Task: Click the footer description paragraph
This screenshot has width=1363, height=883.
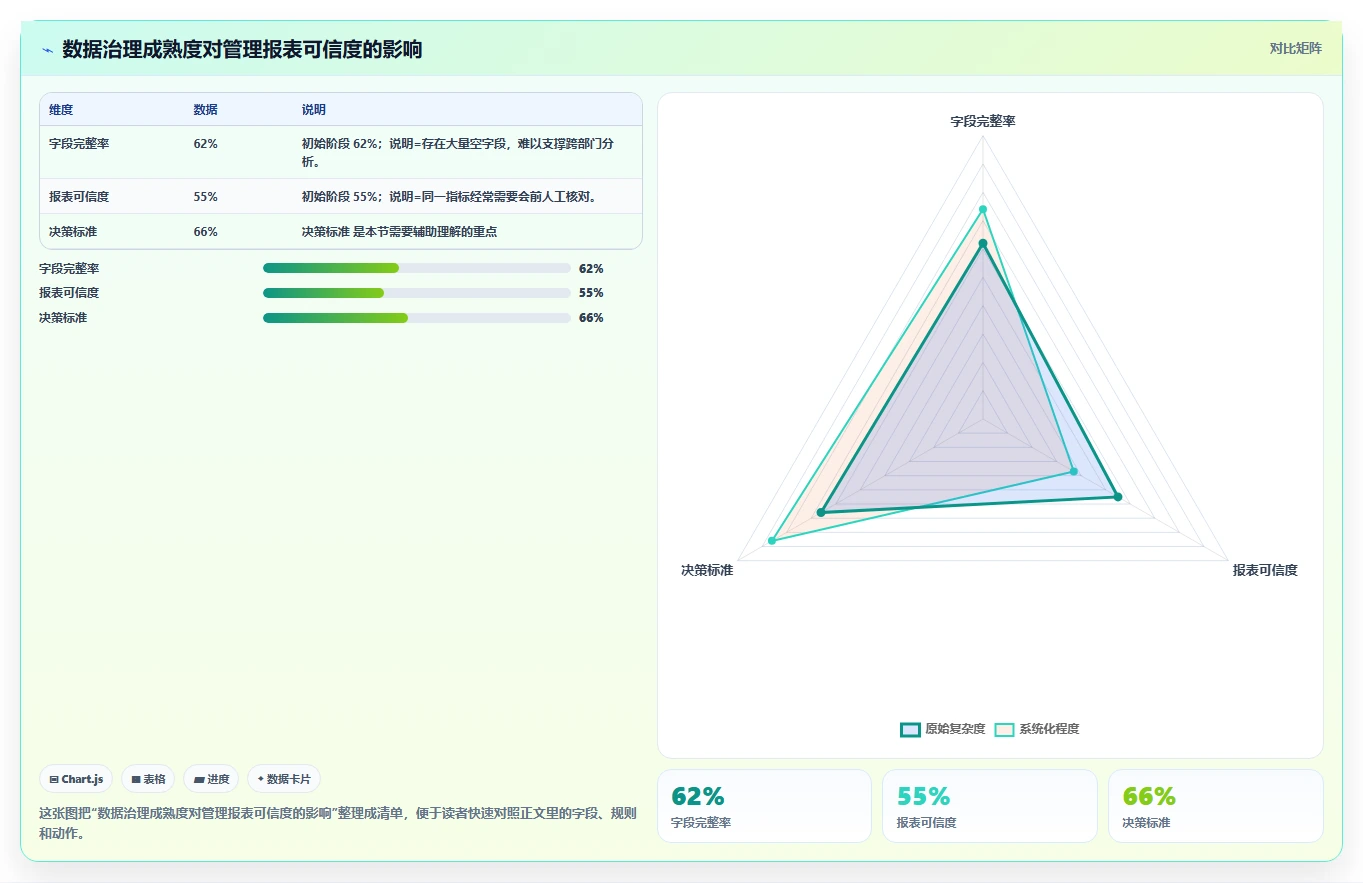Action: (x=337, y=823)
